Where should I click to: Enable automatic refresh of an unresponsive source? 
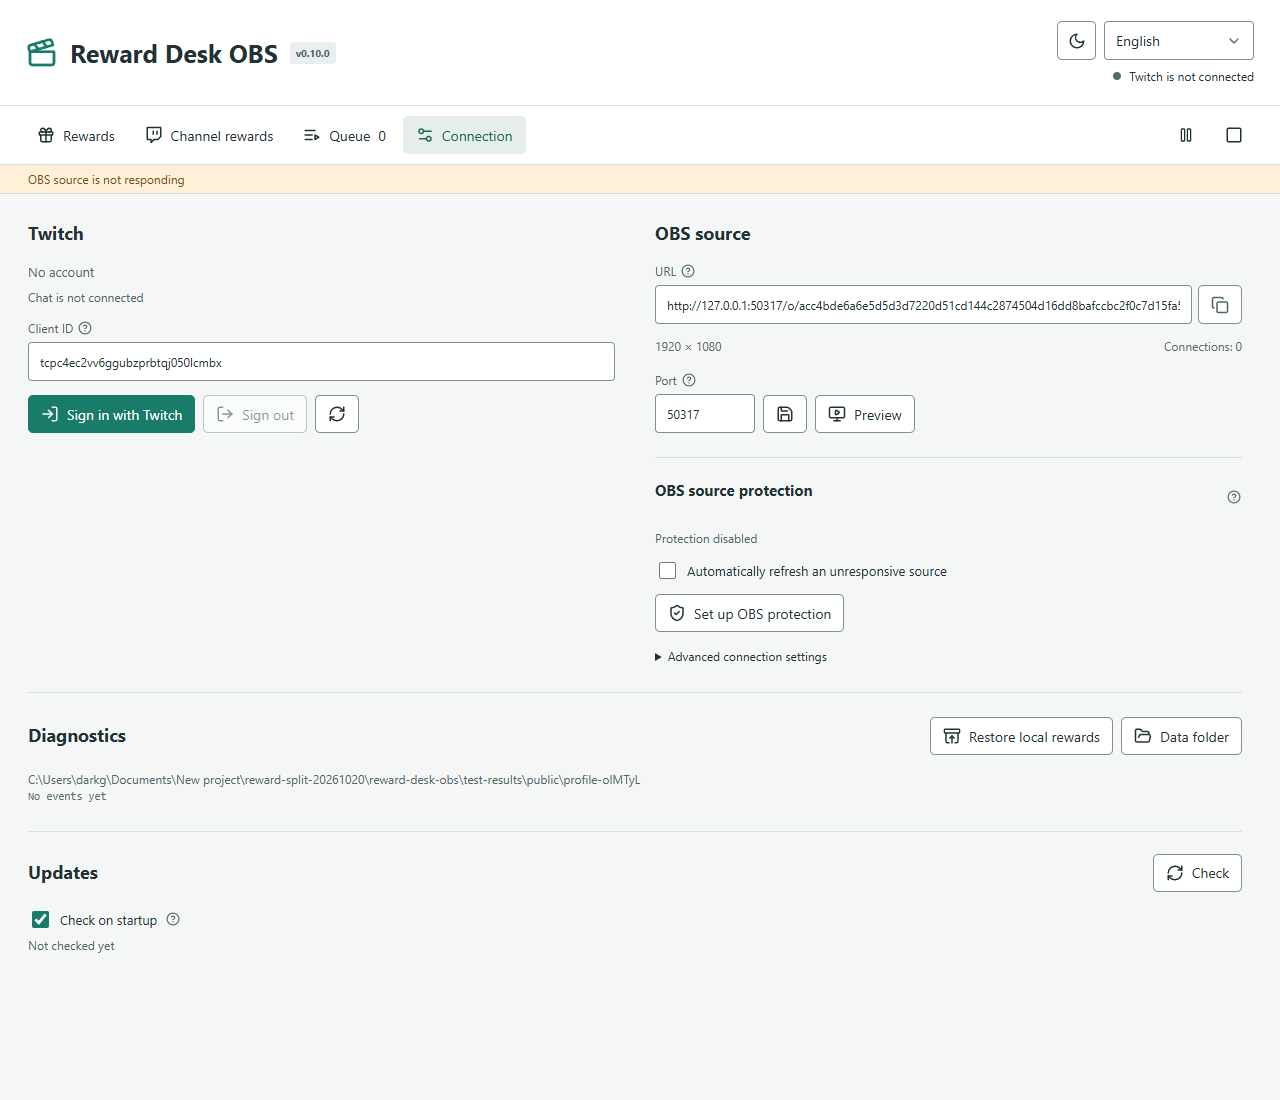click(668, 571)
